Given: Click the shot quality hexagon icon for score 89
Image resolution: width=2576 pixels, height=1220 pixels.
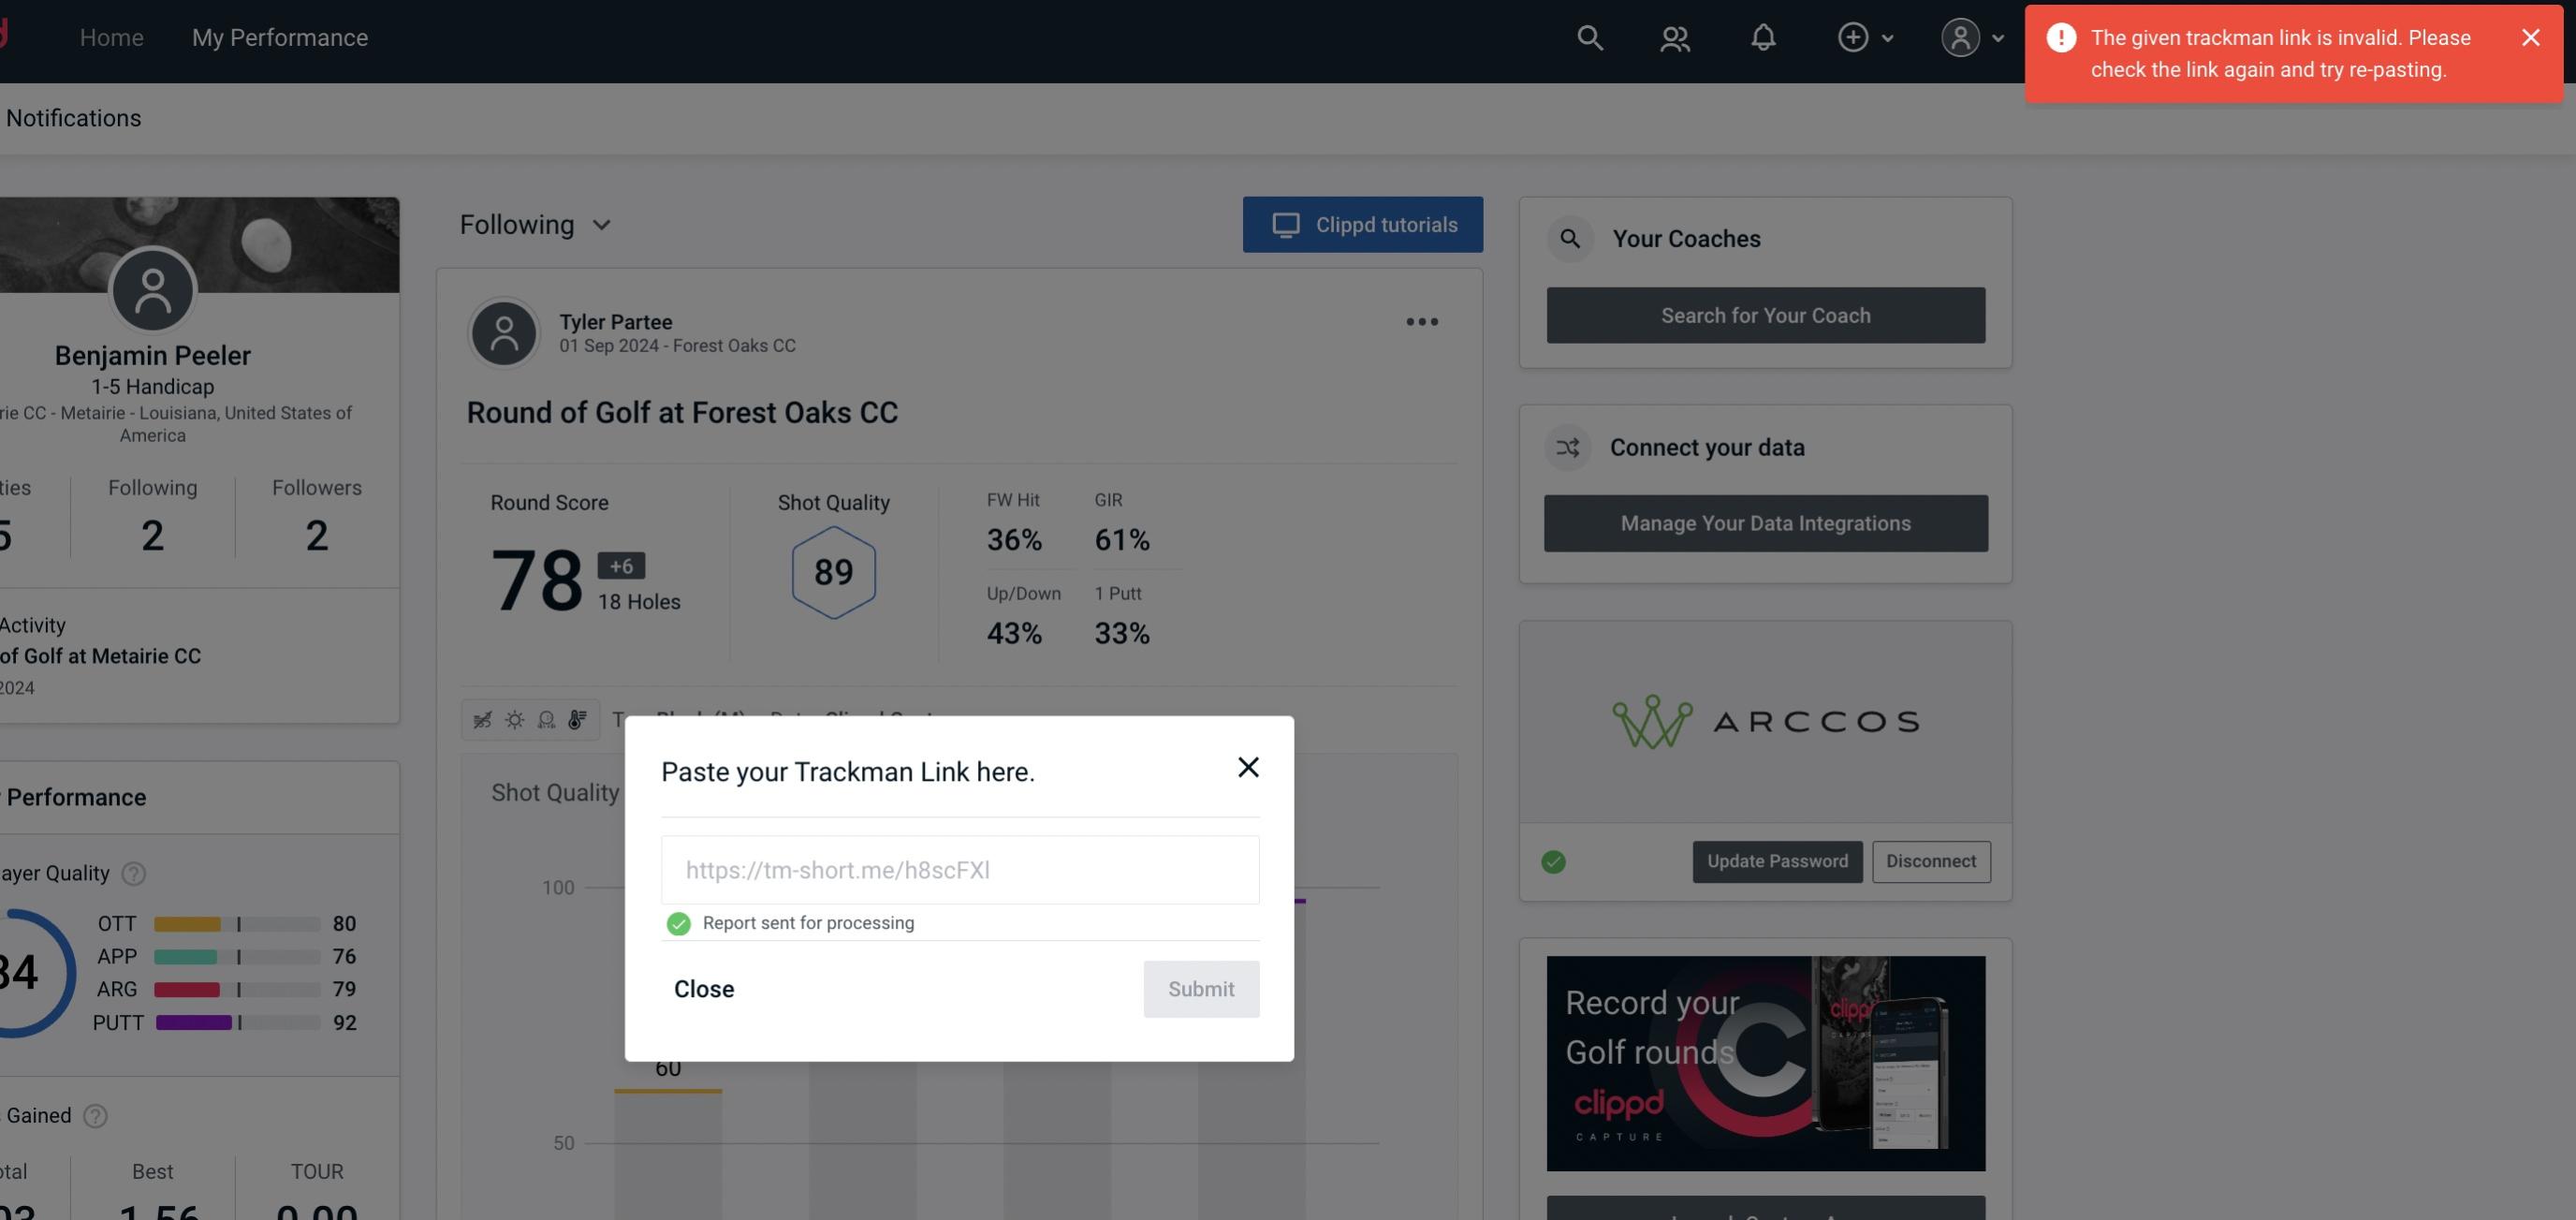Looking at the screenshot, I should [833, 570].
